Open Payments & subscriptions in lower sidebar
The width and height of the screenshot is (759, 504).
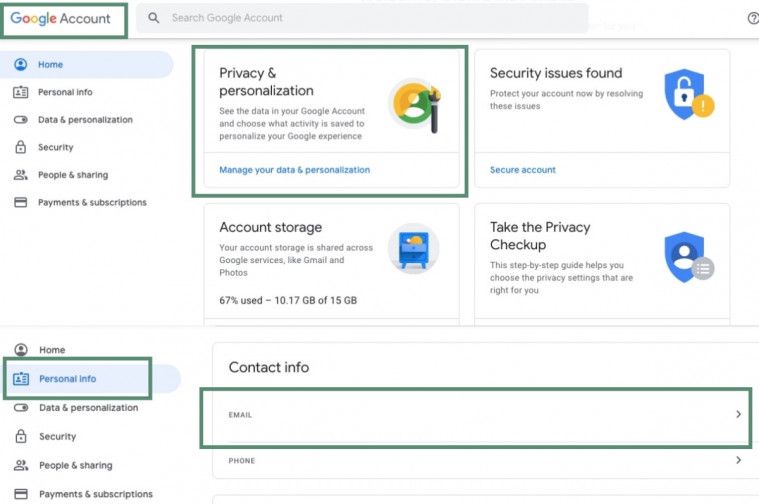[96, 494]
